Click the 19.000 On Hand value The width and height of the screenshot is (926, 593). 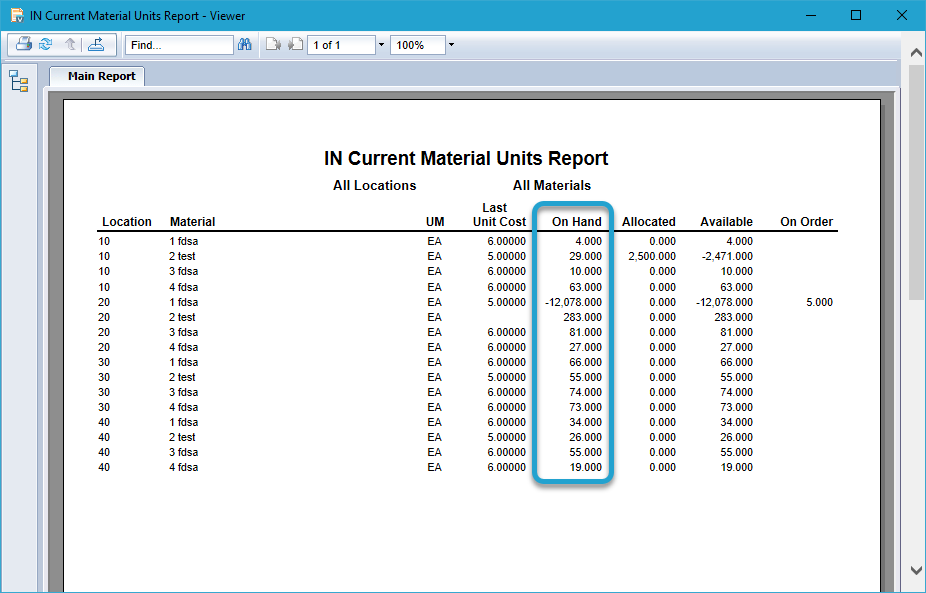pos(585,467)
